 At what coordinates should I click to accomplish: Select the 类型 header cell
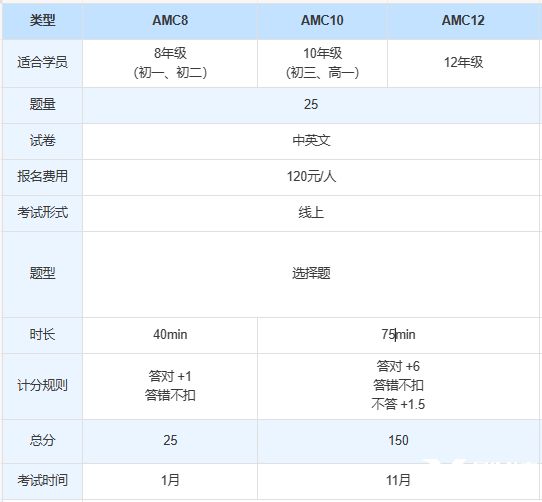42,20
